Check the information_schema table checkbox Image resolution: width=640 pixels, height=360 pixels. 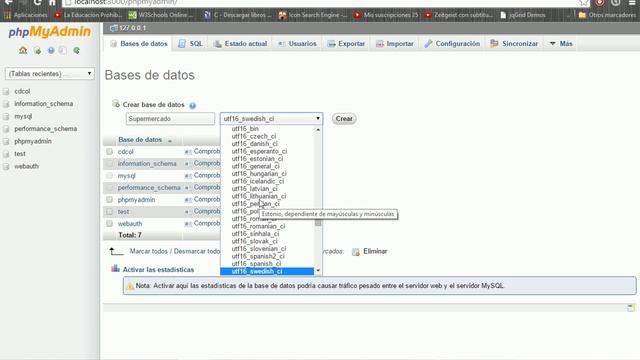point(109,163)
